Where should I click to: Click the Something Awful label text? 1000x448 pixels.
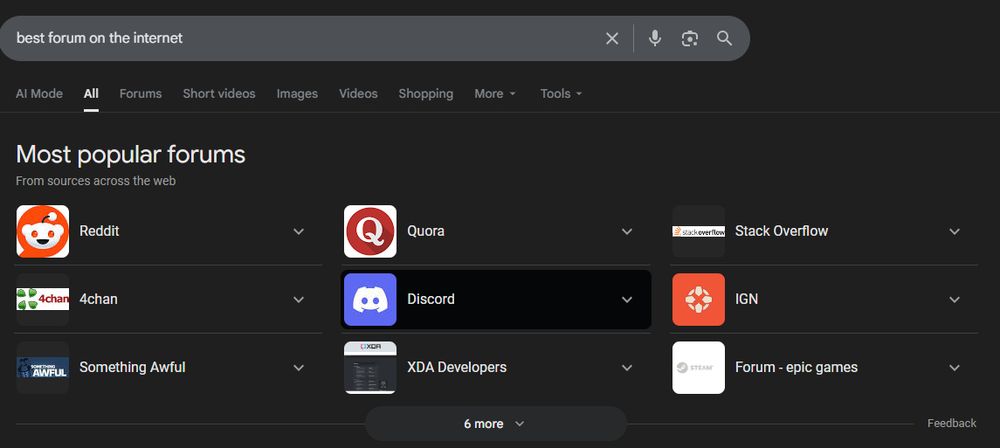(x=132, y=368)
